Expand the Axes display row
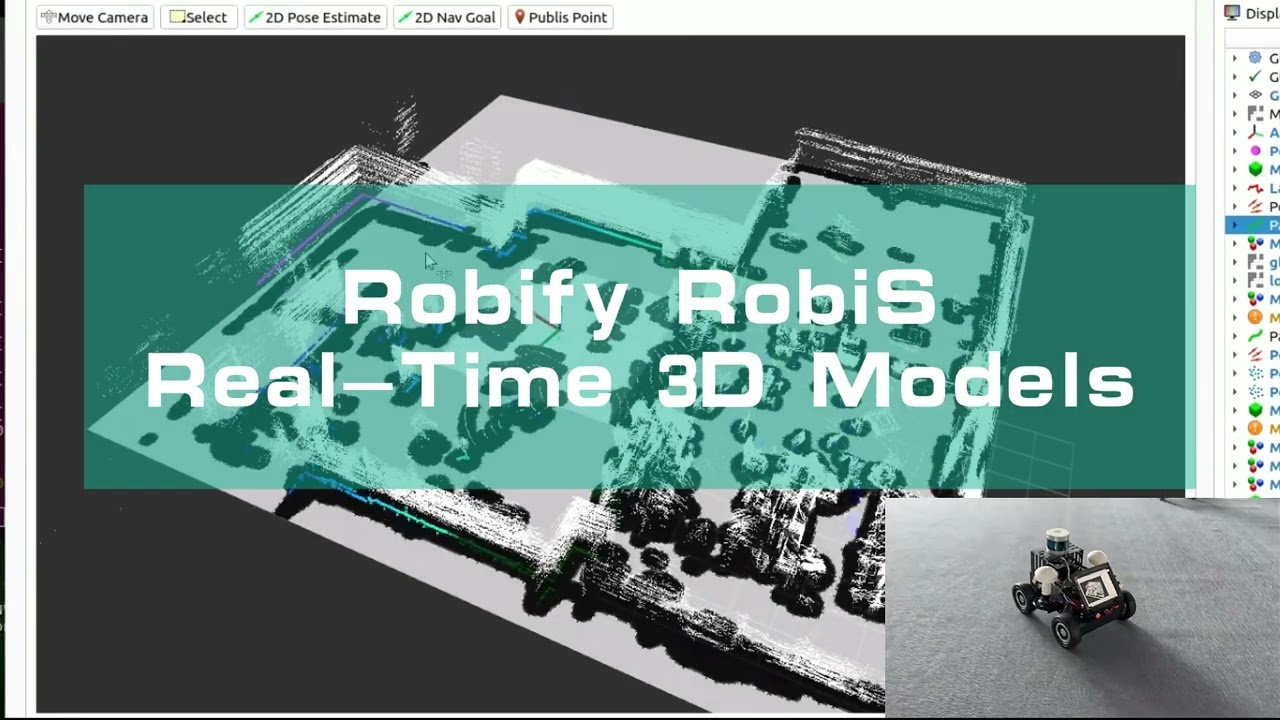 pyautogui.click(x=1234, y=132)
